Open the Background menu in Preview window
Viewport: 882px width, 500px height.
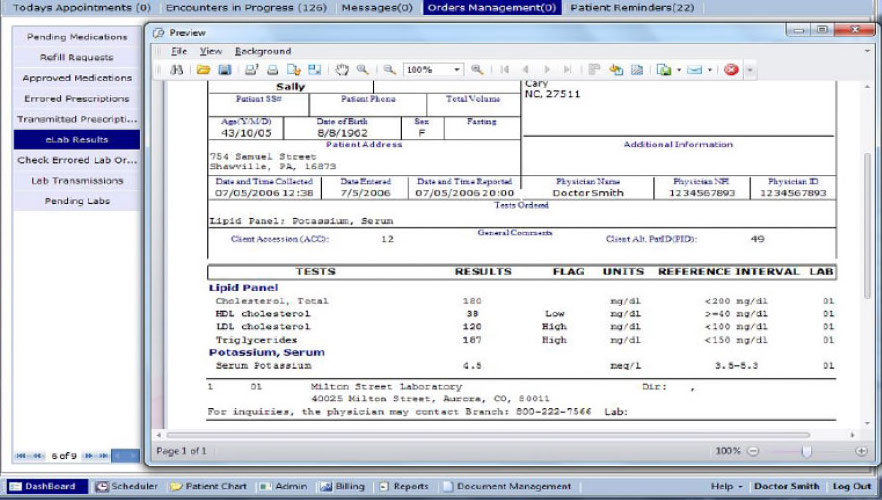click(x=263, y=51)
